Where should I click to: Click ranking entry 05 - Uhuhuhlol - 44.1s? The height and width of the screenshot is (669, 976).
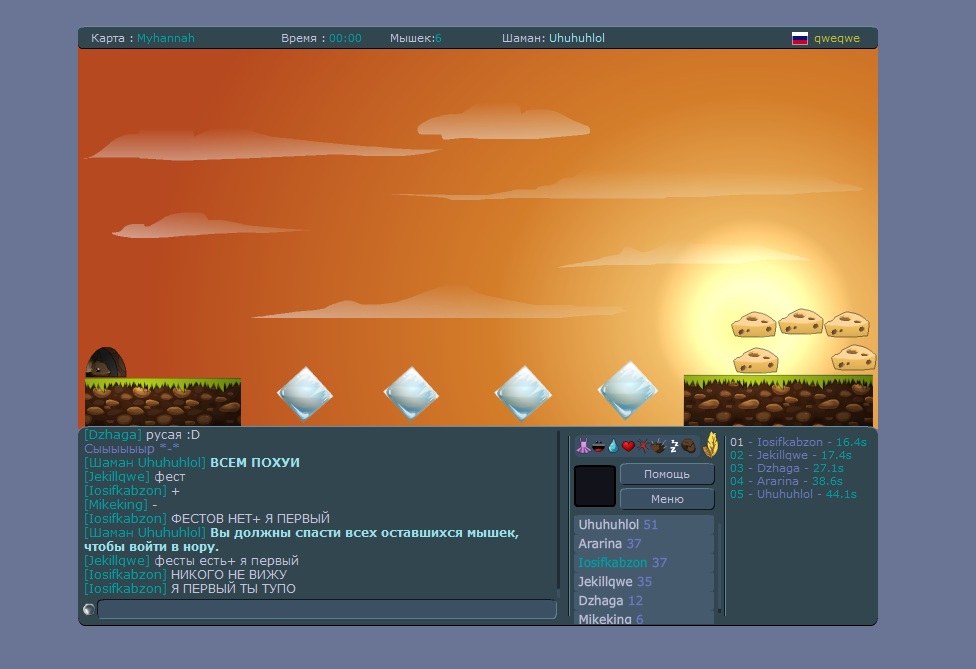click(793, 494)
